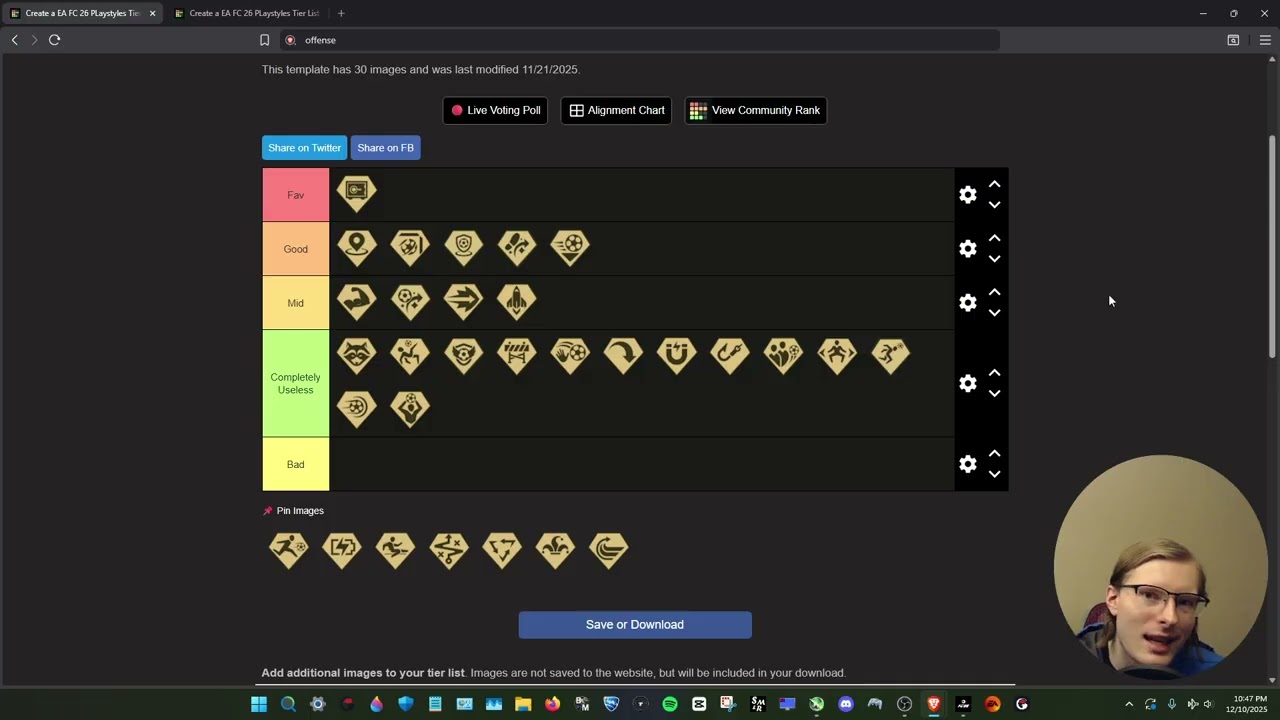Open settings gear for Completely Useless tier
The width and height of the screenshot is (1280, 720).
pyautogui.click(x=968, y=384)
